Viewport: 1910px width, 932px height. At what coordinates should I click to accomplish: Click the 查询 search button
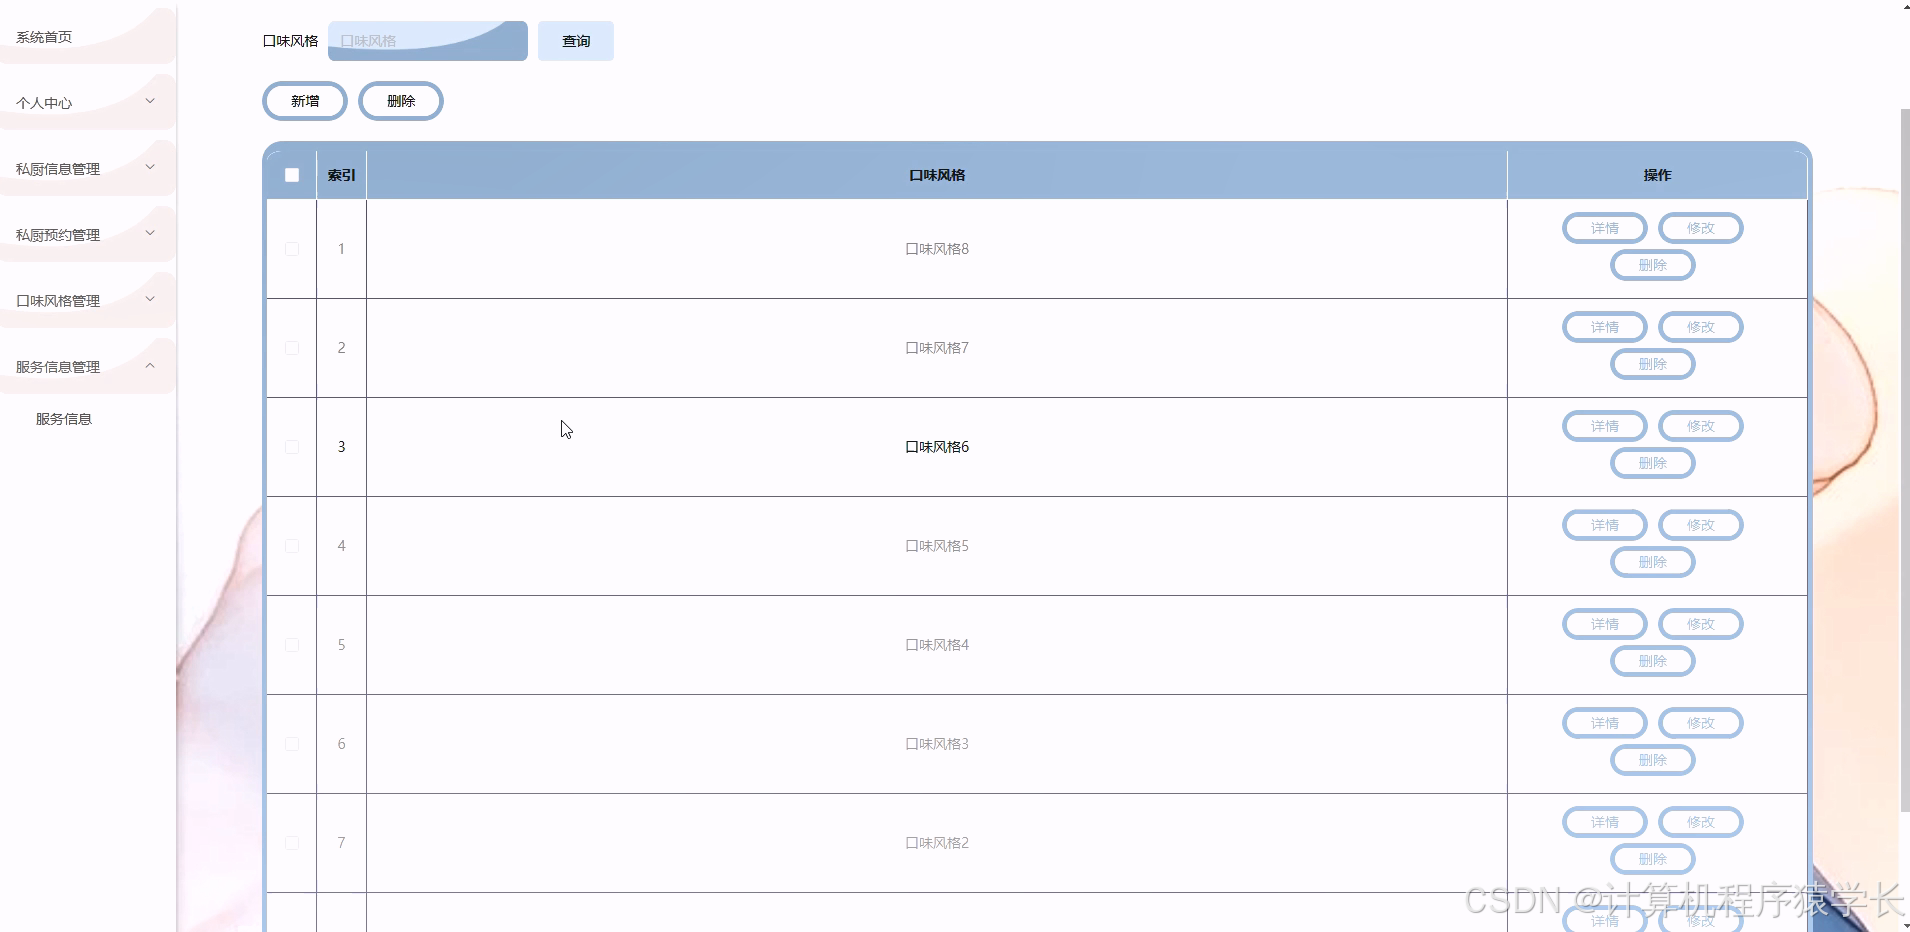(x=576, y=41)
